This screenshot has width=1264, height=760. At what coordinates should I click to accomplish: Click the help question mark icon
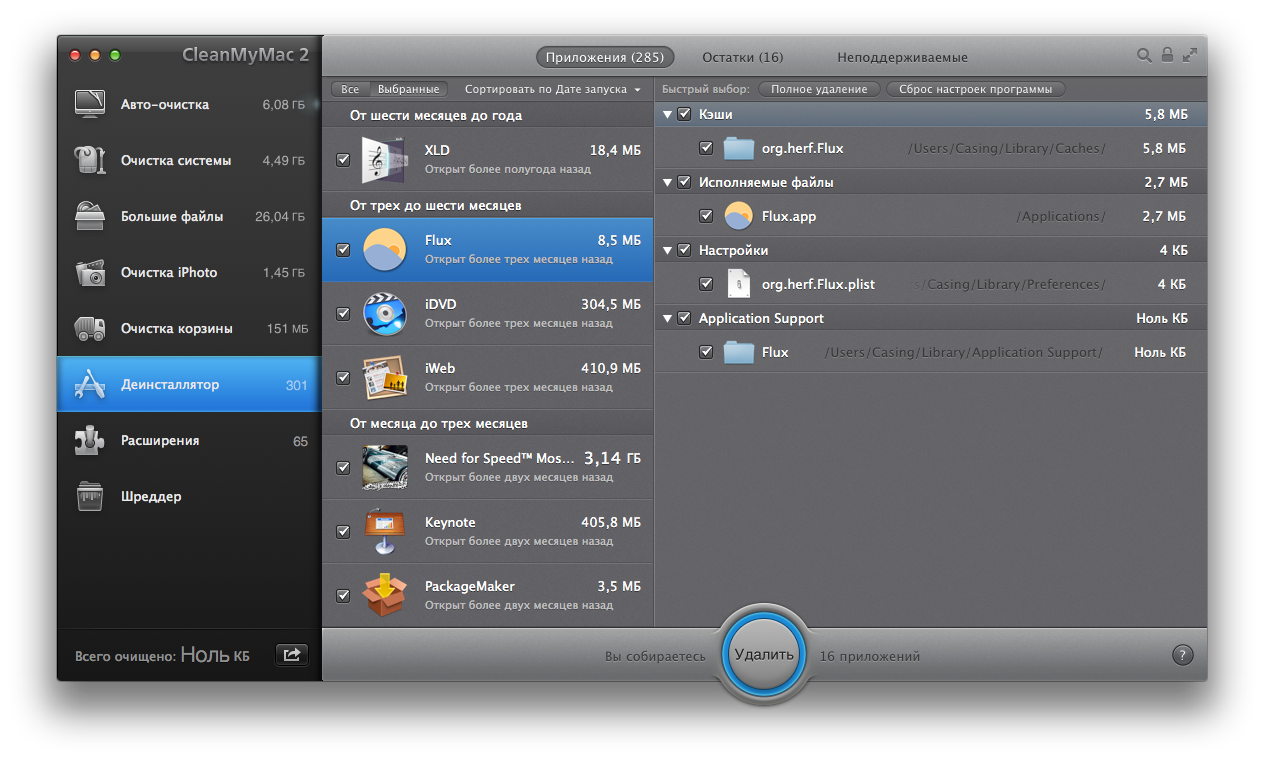coord(1182,656)
